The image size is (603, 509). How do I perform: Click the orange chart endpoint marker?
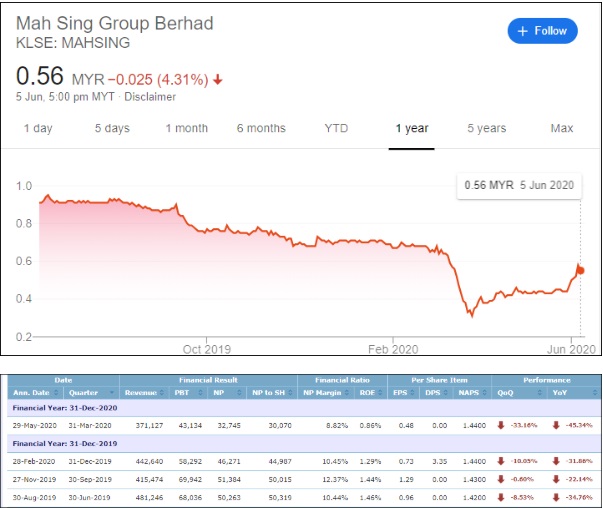[580, 270]
